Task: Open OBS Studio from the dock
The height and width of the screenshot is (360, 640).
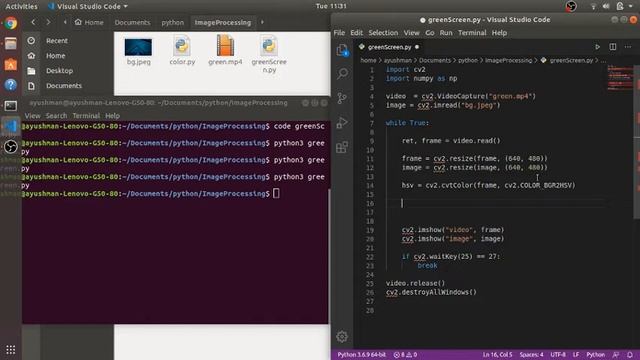Action: (x=11, y=147)
